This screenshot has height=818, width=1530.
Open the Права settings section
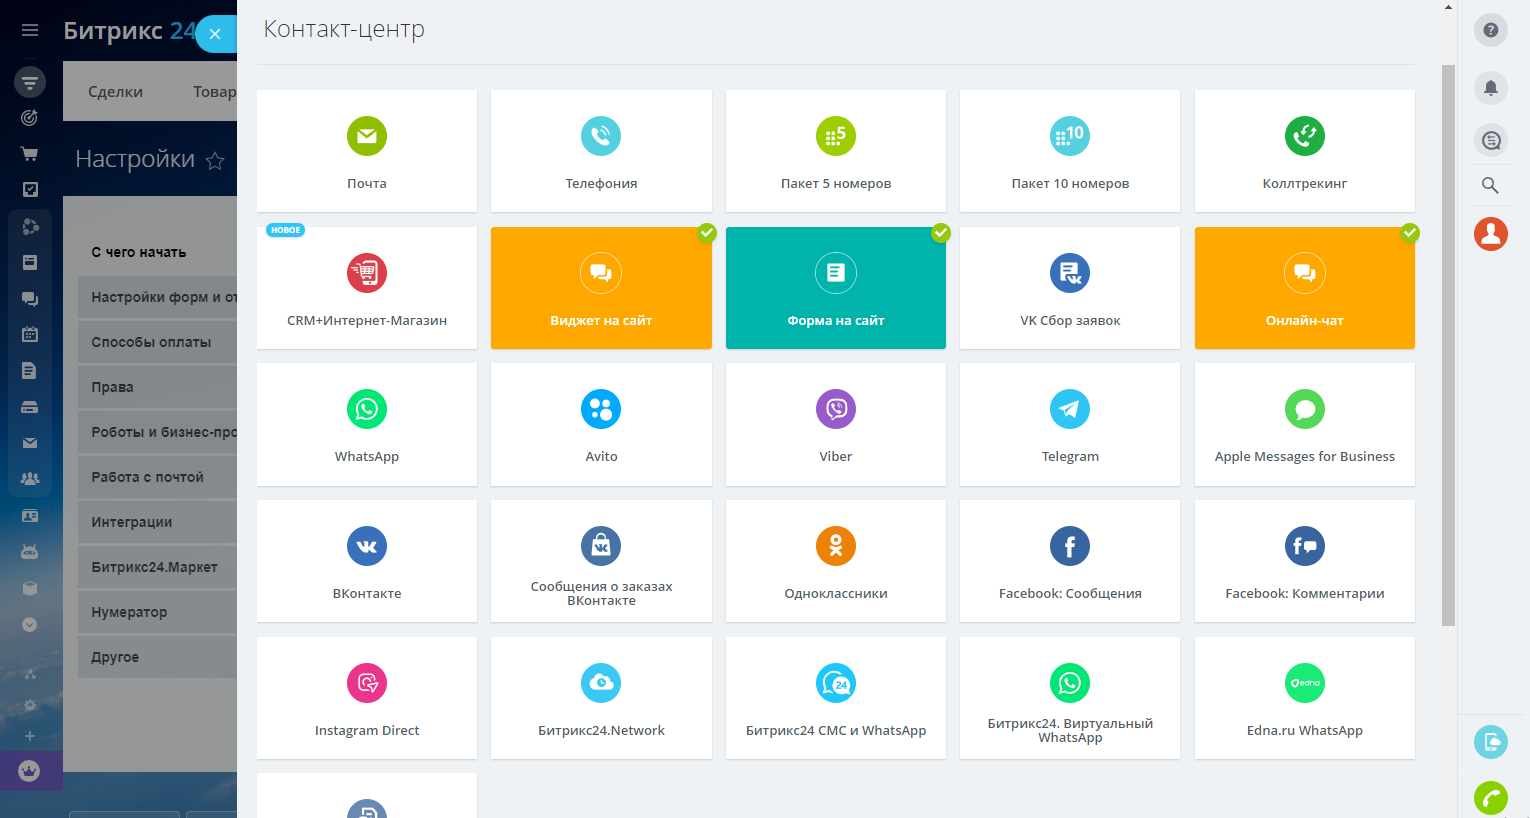pyautogui.click(x=157, y=387)
